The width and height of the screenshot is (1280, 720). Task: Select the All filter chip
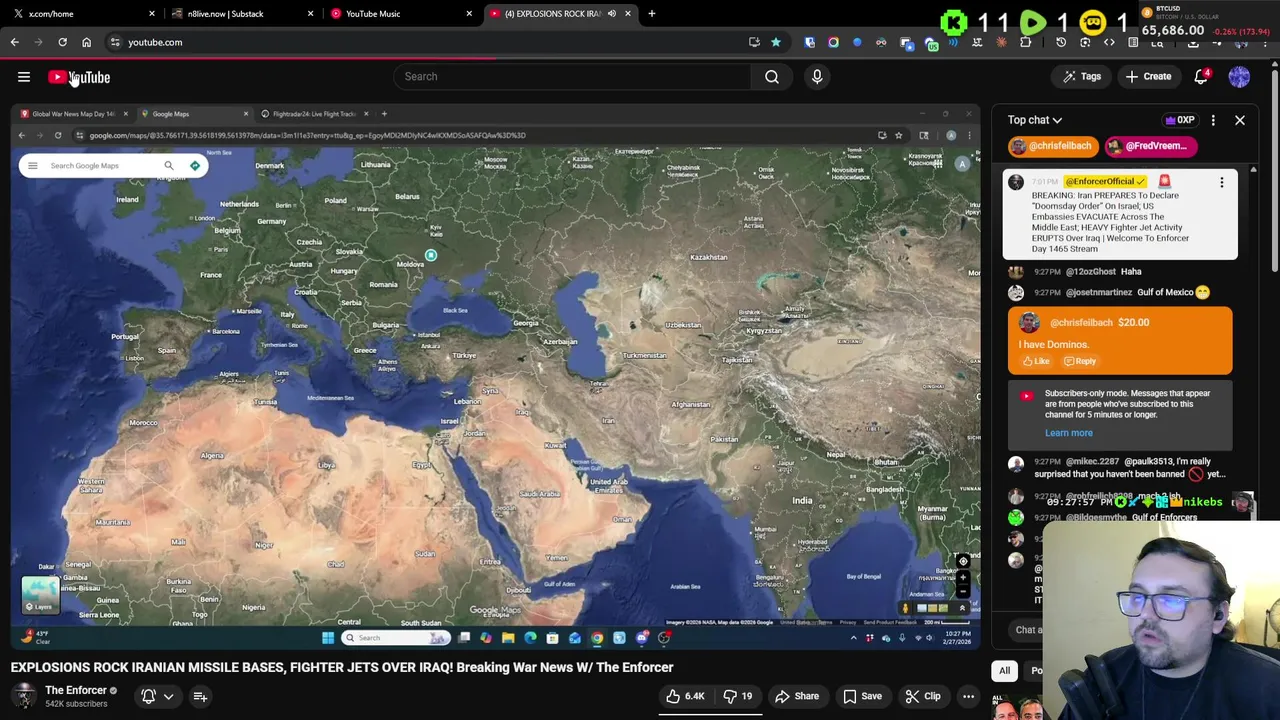1004,671
